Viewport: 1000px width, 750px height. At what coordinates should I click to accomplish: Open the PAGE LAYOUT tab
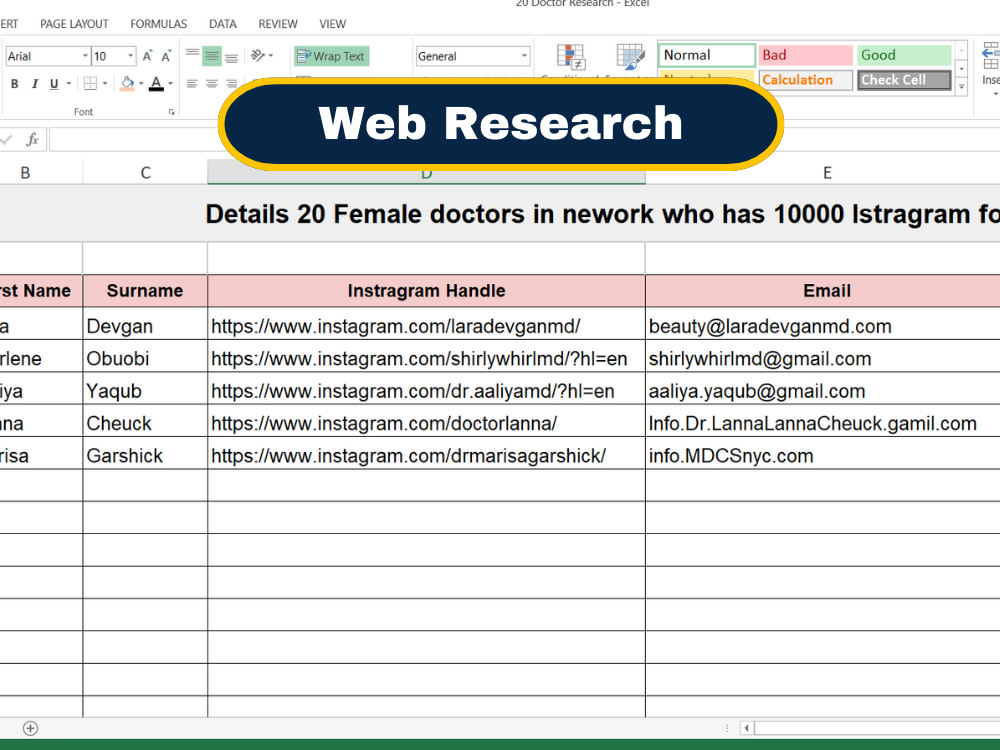(x=74, y=24)
